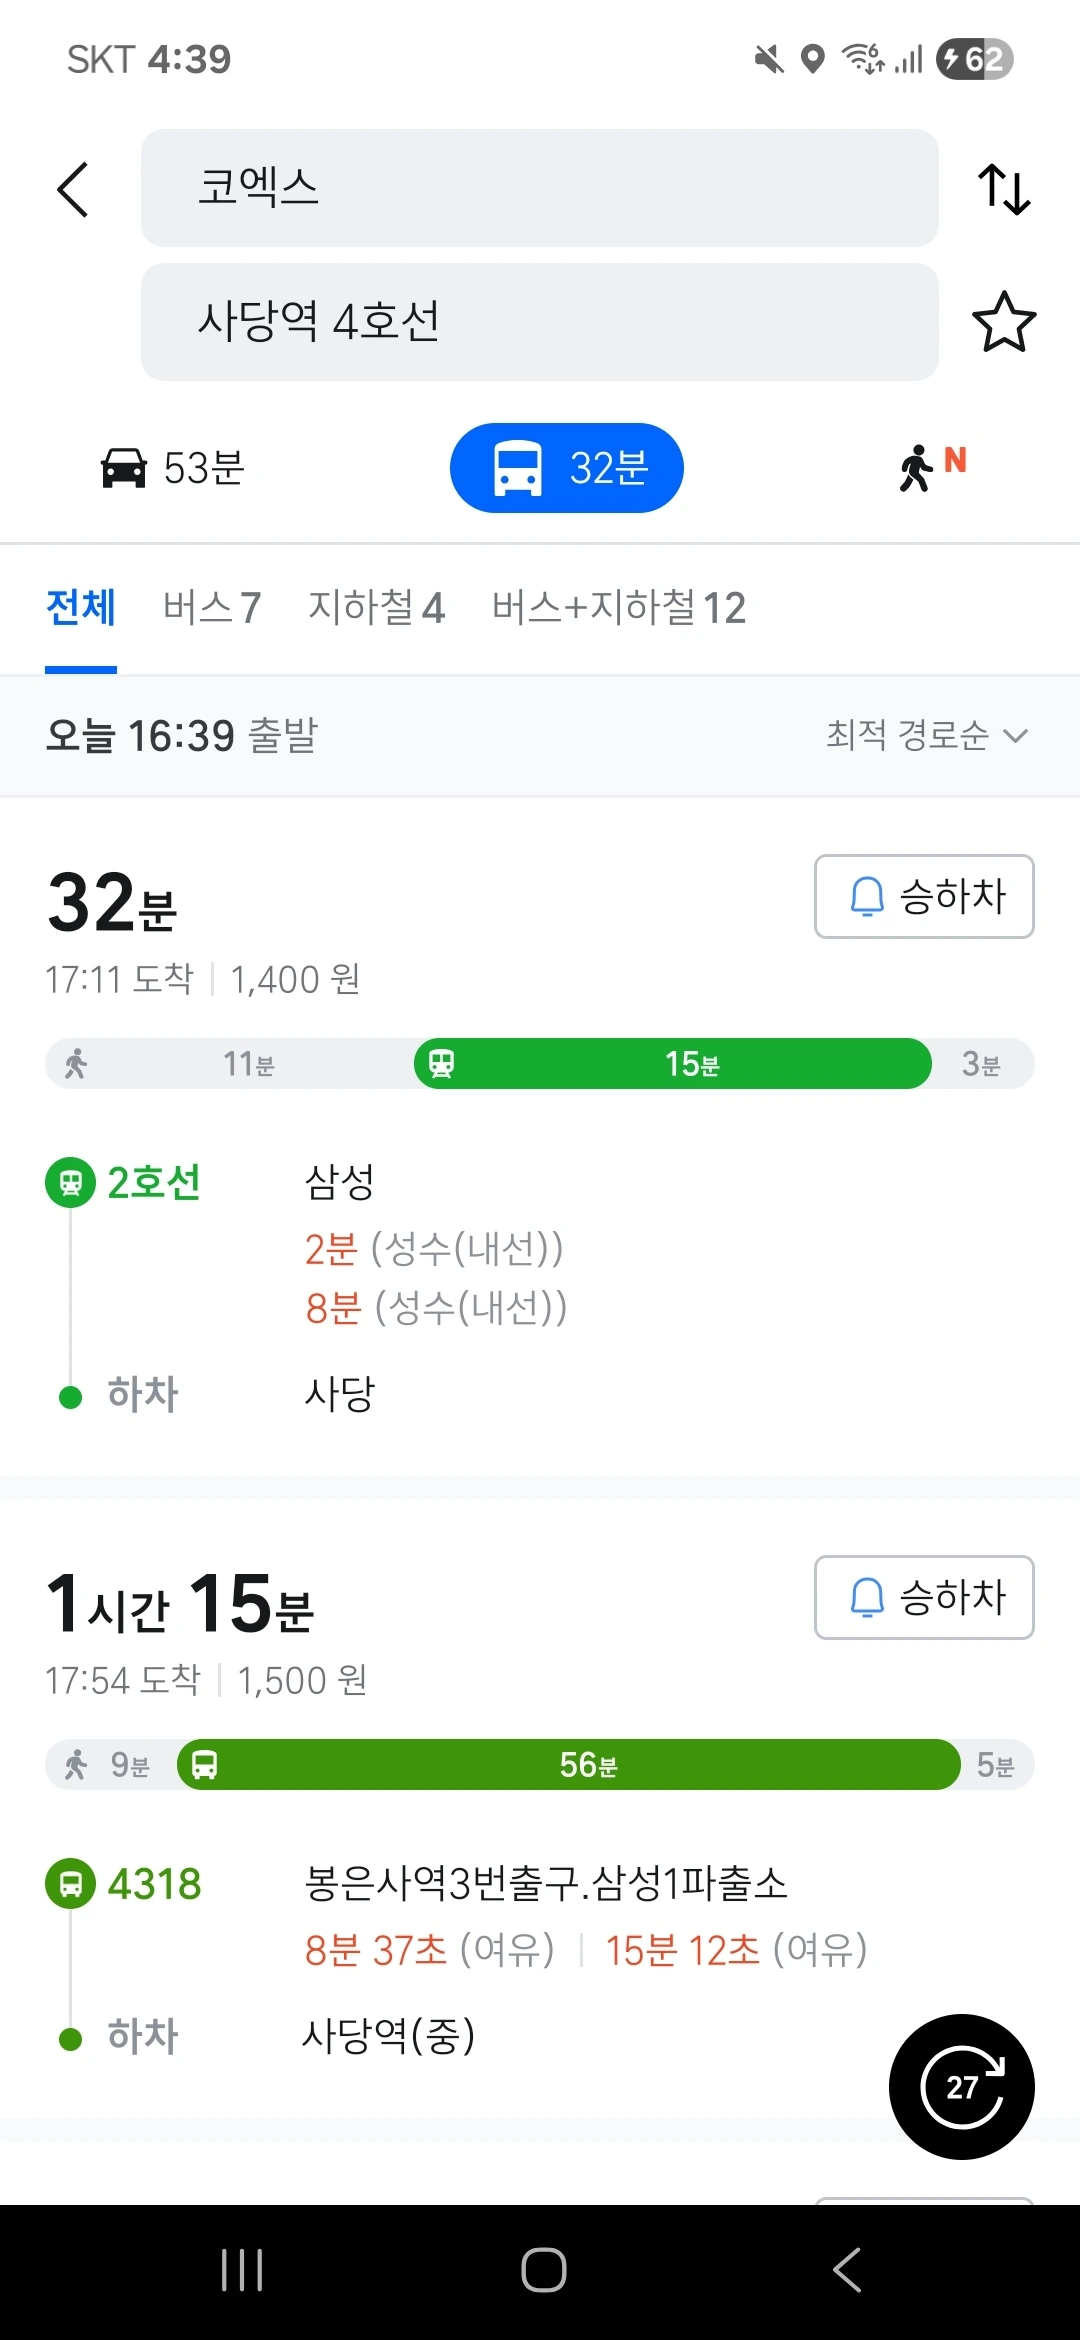
Task: Edit the 코엑스 origin field
Action: (540, 188)
